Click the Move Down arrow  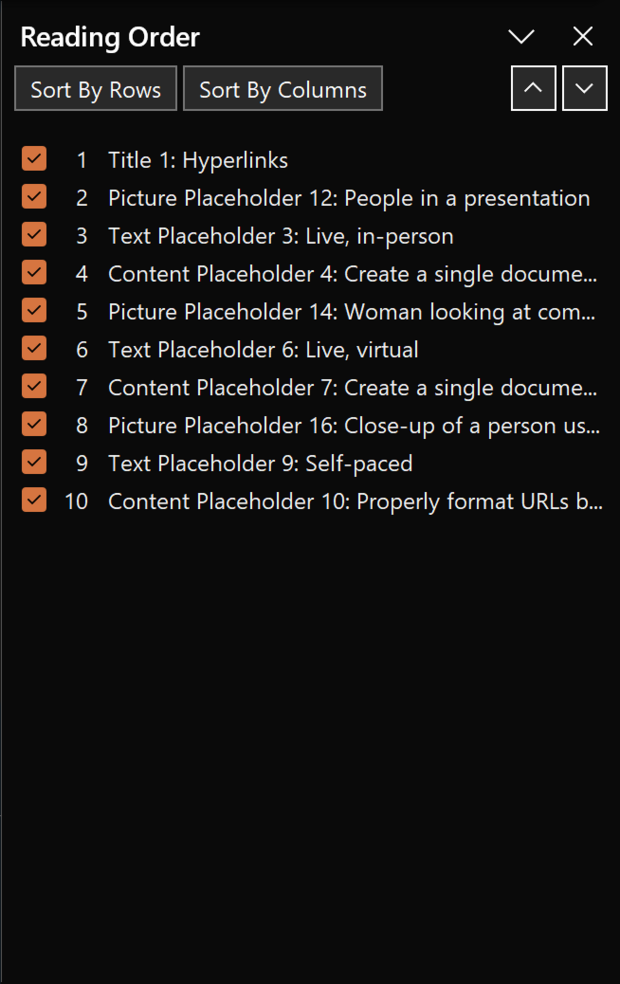[585, 89]
